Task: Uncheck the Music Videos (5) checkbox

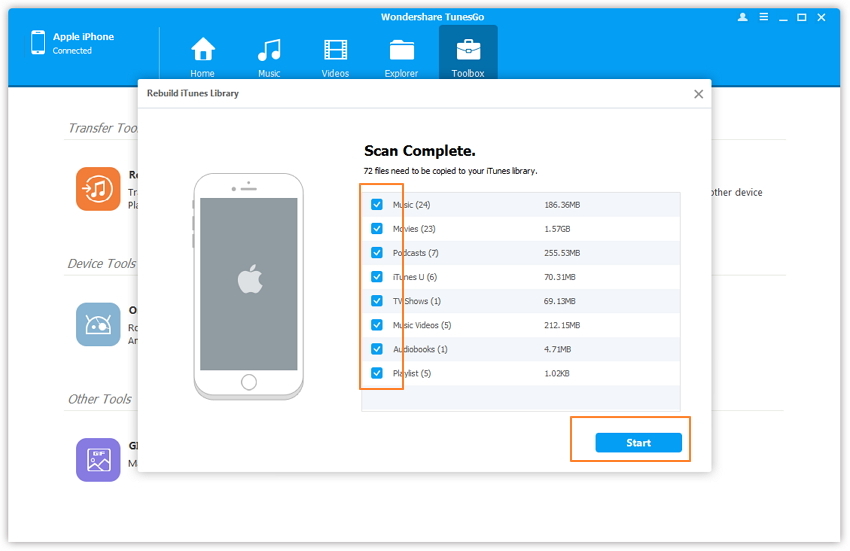Action: click(x=377, y=325)
